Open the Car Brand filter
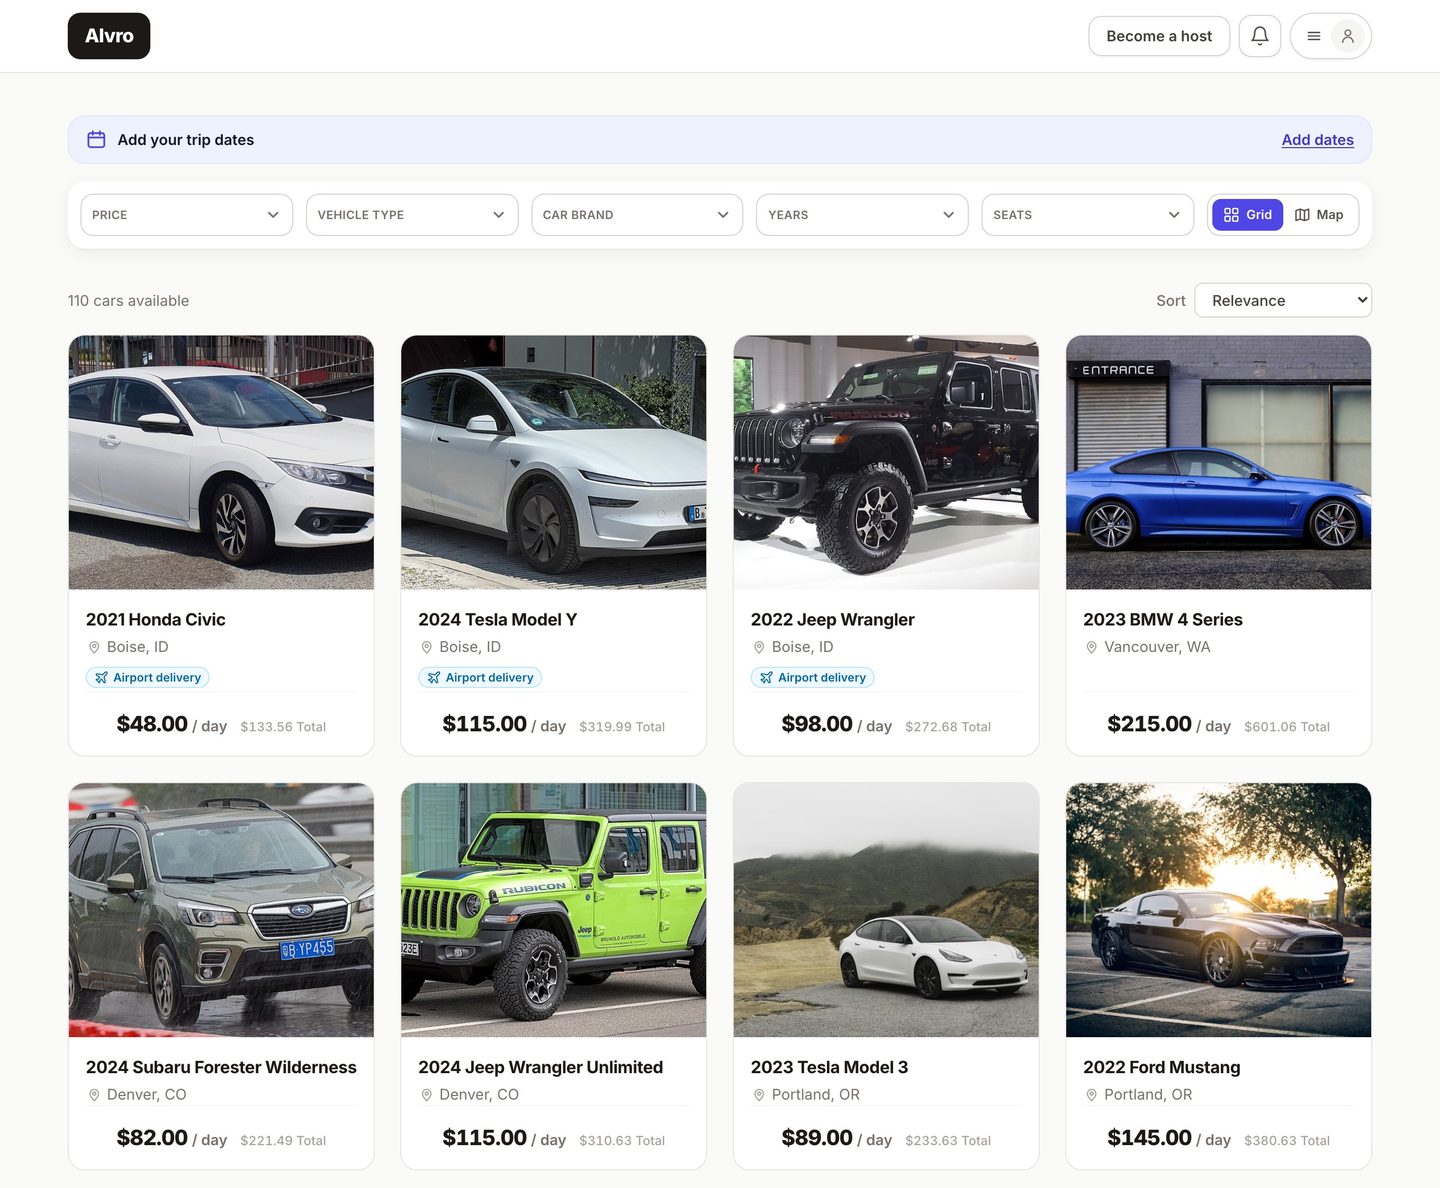 click(637, 215)
